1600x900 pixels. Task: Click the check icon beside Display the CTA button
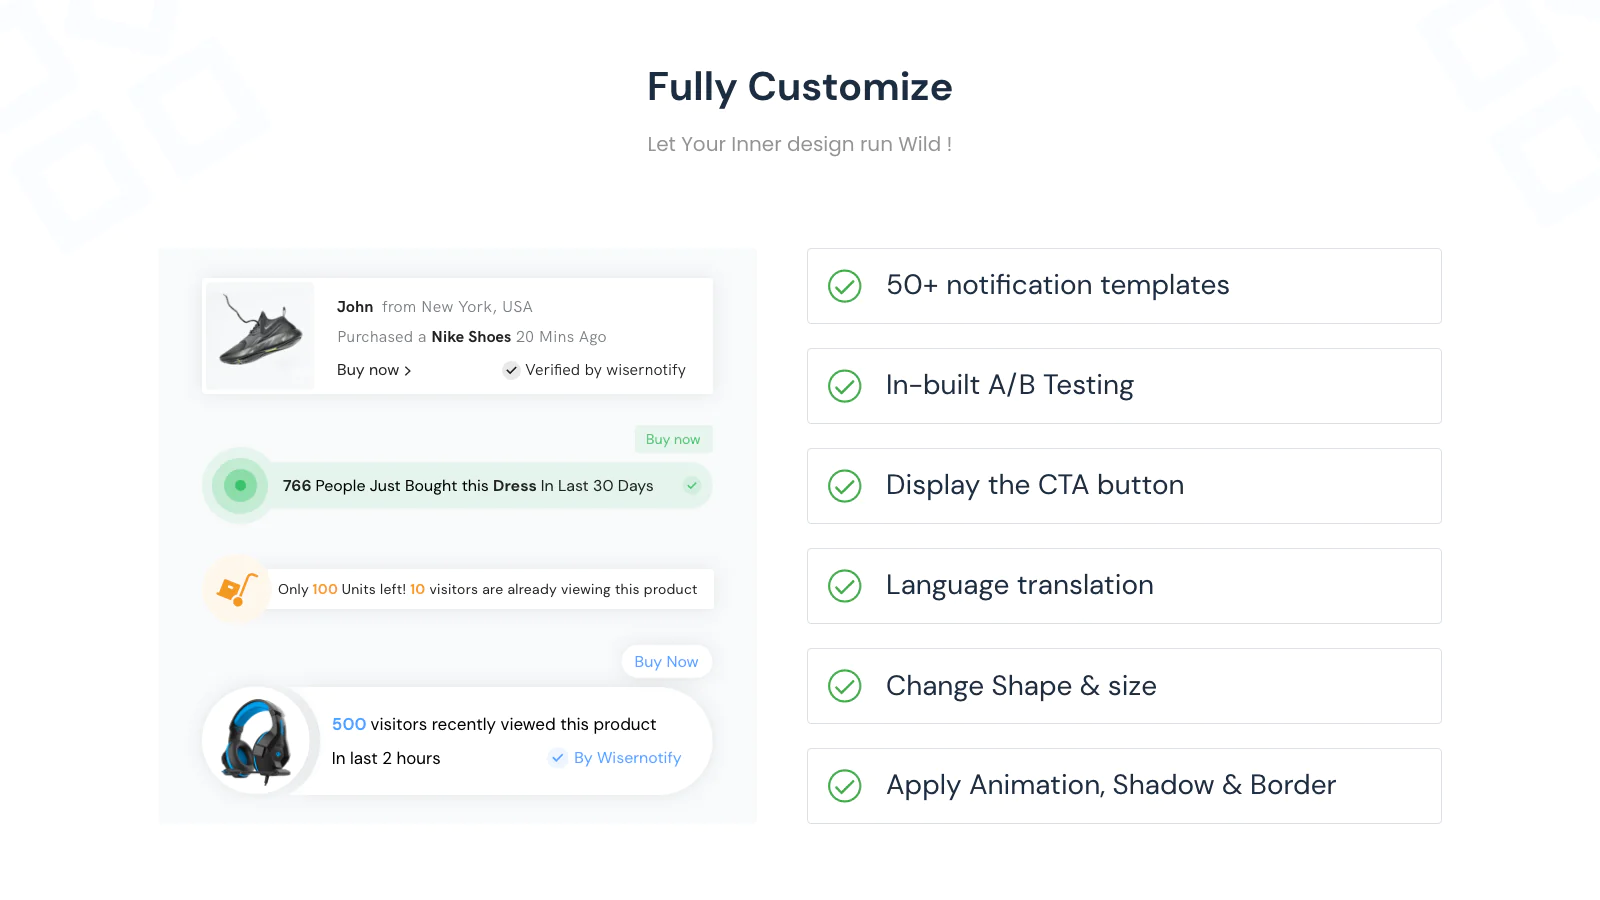click(x=845, y=486)
